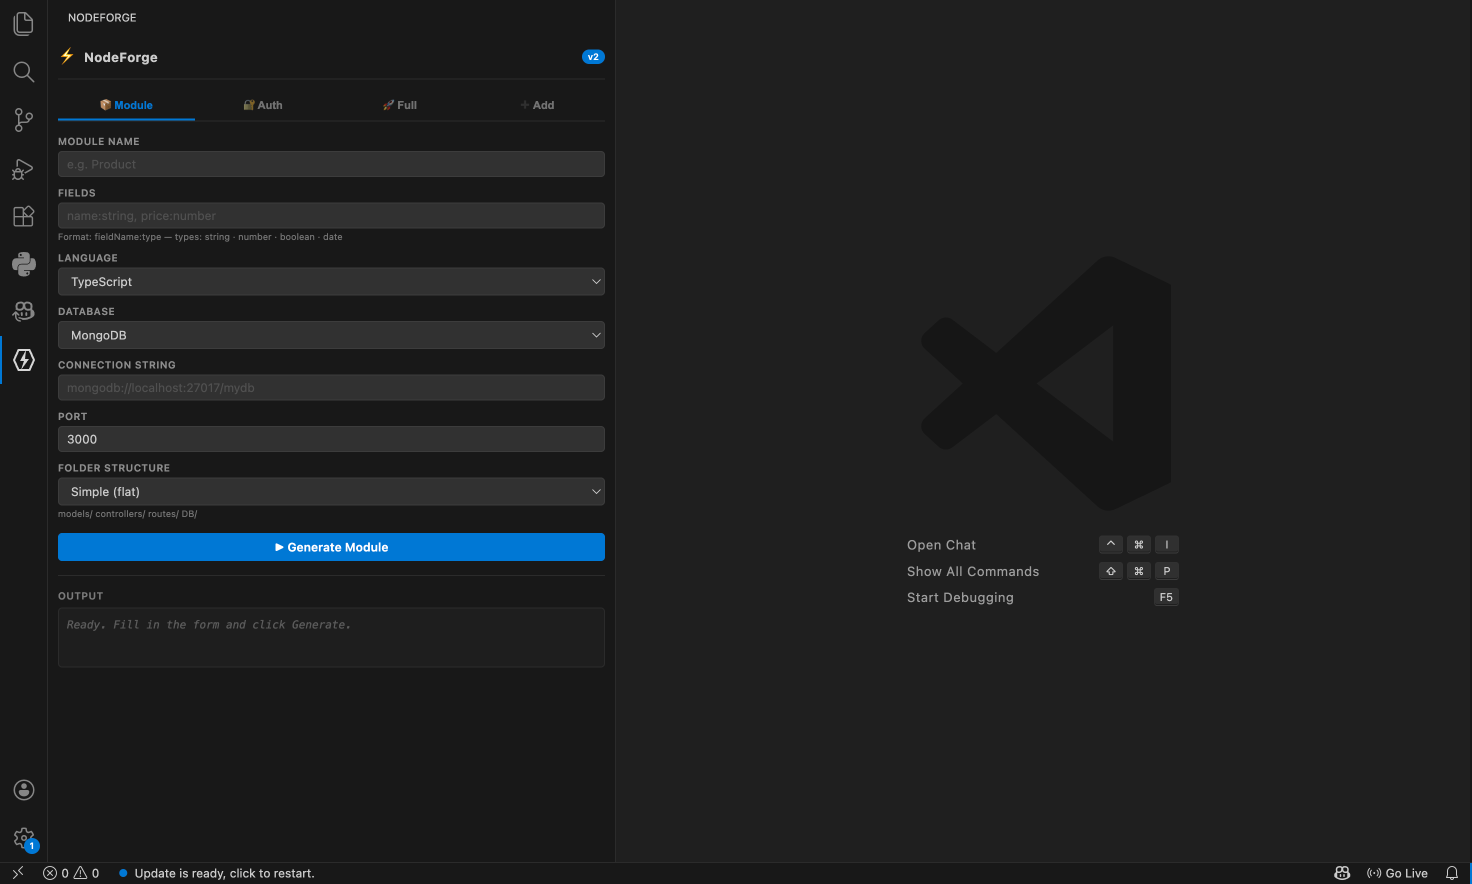Open the Language dropdown showing TypeScript
This screenshot has width=1472, height=884.
(x=331, y=282)
